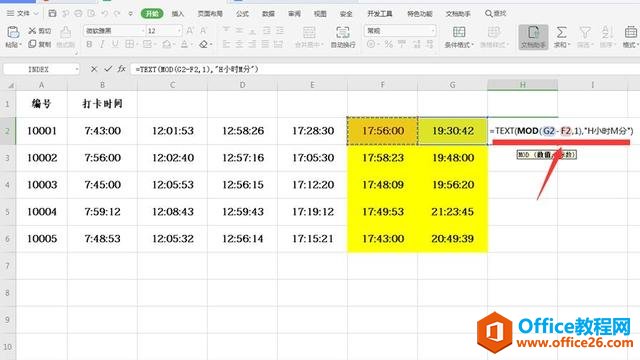The image size is (640, 360).
Task: Click the Undo arrow icon
Action: (104, 13)
